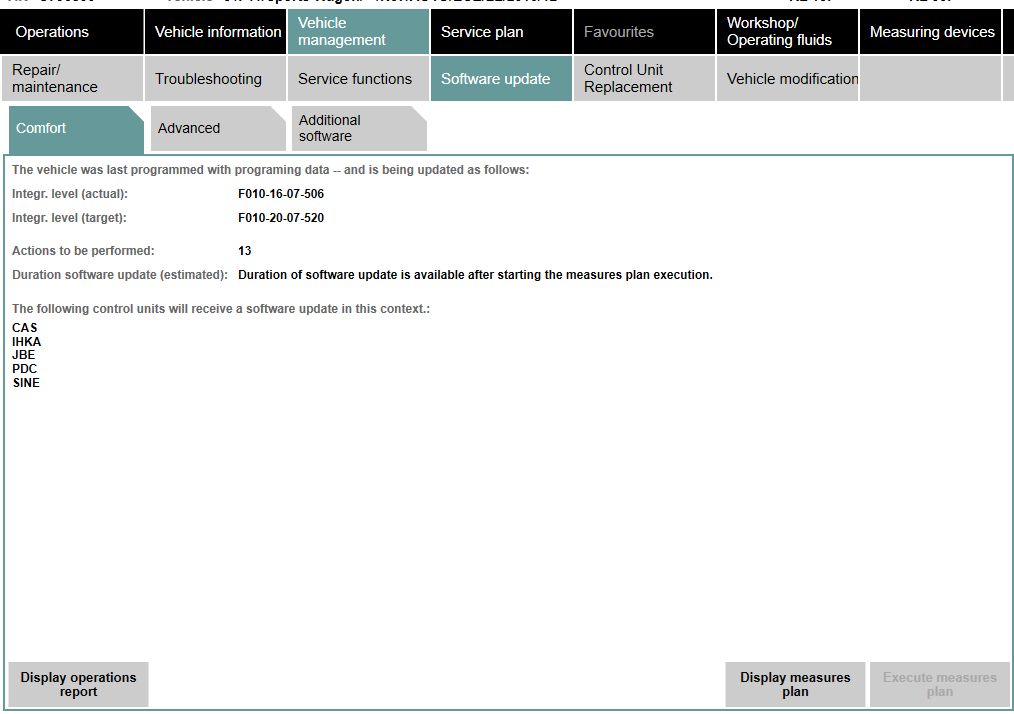Open Workshop/Operating fluids section

coord(787,32)
